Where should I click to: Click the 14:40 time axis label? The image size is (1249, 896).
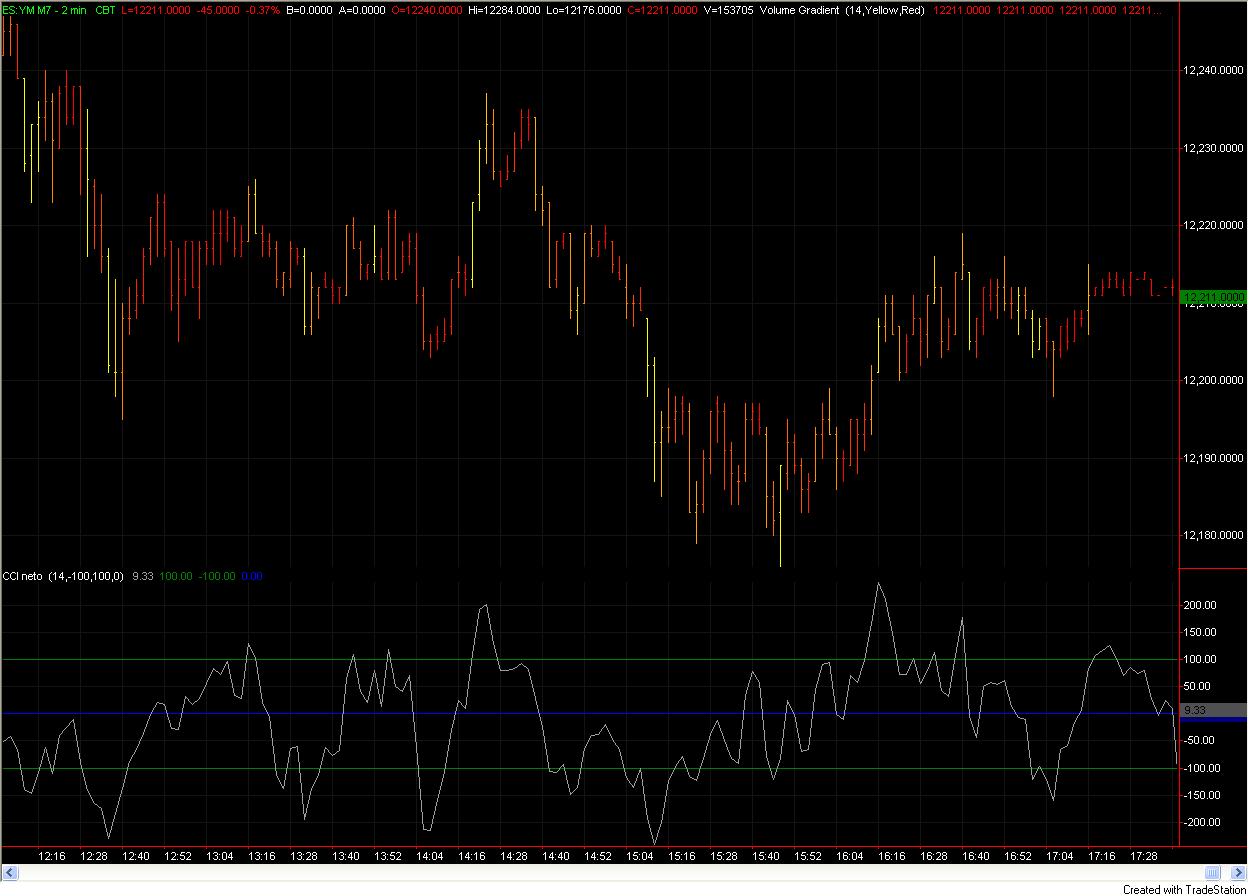coord(556,856)
